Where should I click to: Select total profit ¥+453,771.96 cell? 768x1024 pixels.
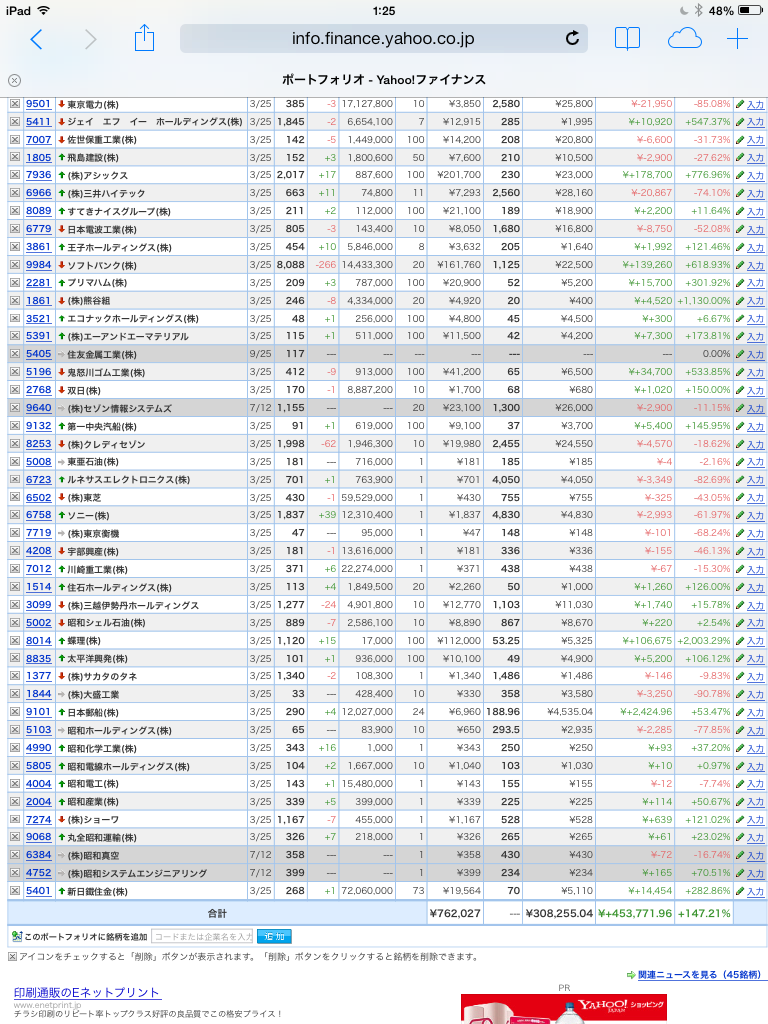pos(635,913)
